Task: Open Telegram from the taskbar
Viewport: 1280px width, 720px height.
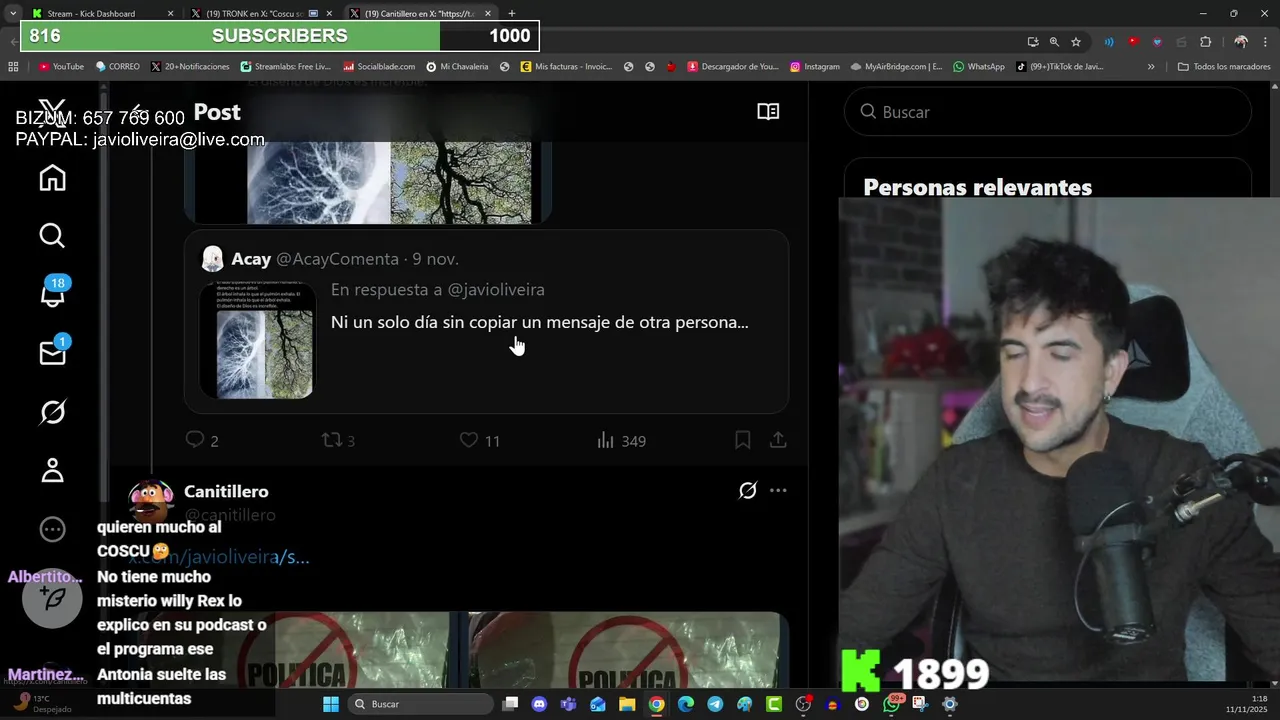Action: 715,704
